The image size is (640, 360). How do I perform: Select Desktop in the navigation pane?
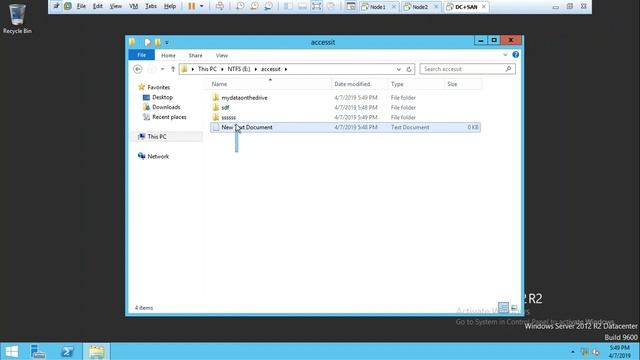pos(162,97)
